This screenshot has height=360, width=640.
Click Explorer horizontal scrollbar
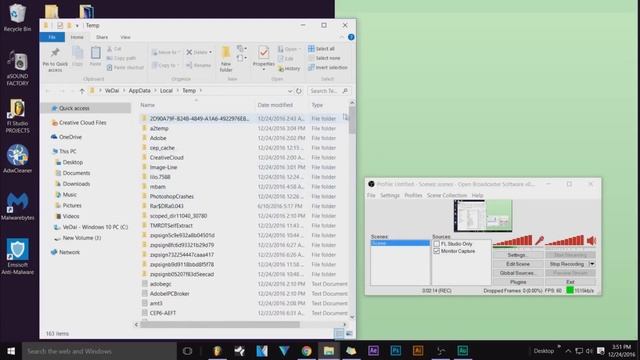220,324
